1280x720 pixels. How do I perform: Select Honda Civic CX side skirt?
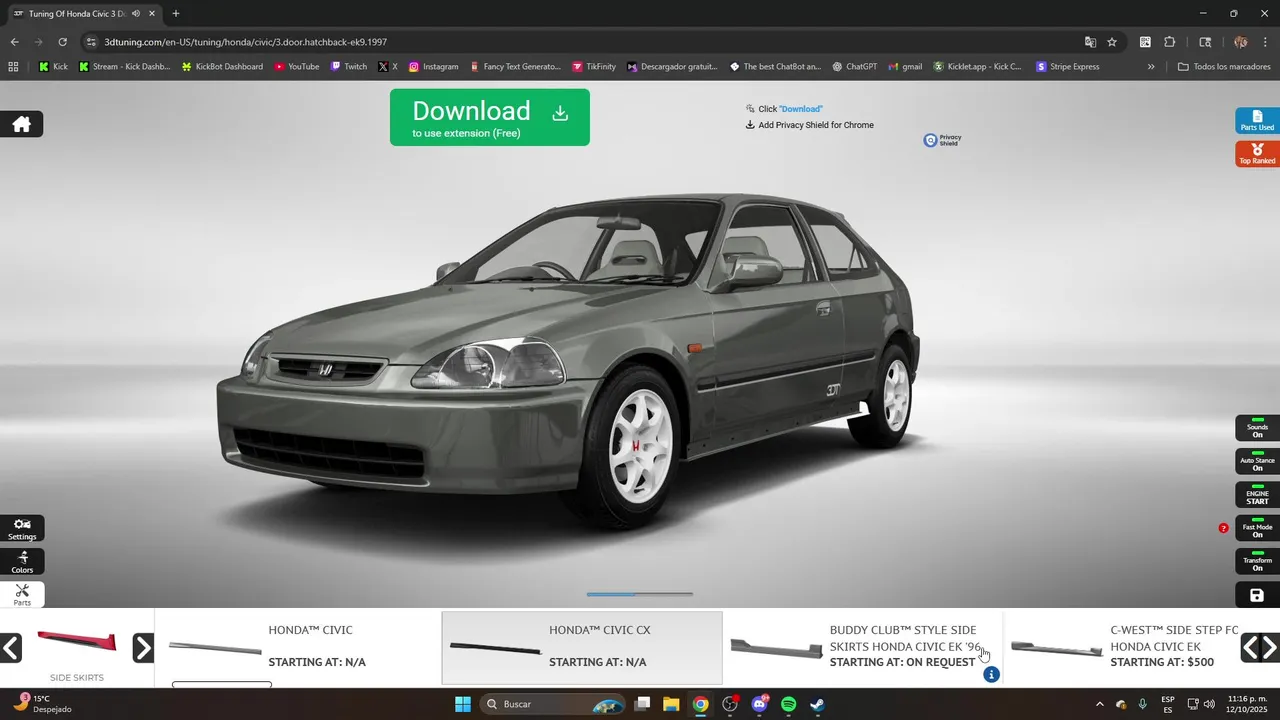point(582,648)
